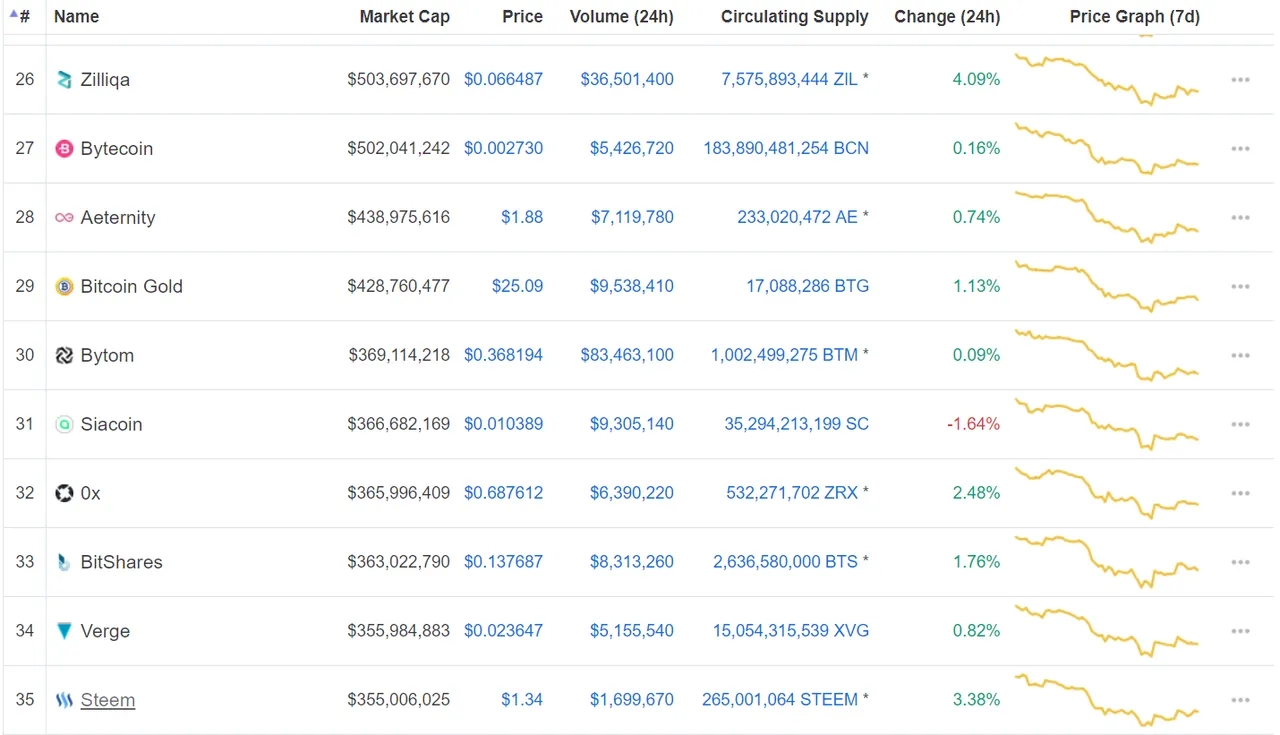Click the Siacoin logo icon
This screenshot has width=1280, height=735.
[64, 425]
